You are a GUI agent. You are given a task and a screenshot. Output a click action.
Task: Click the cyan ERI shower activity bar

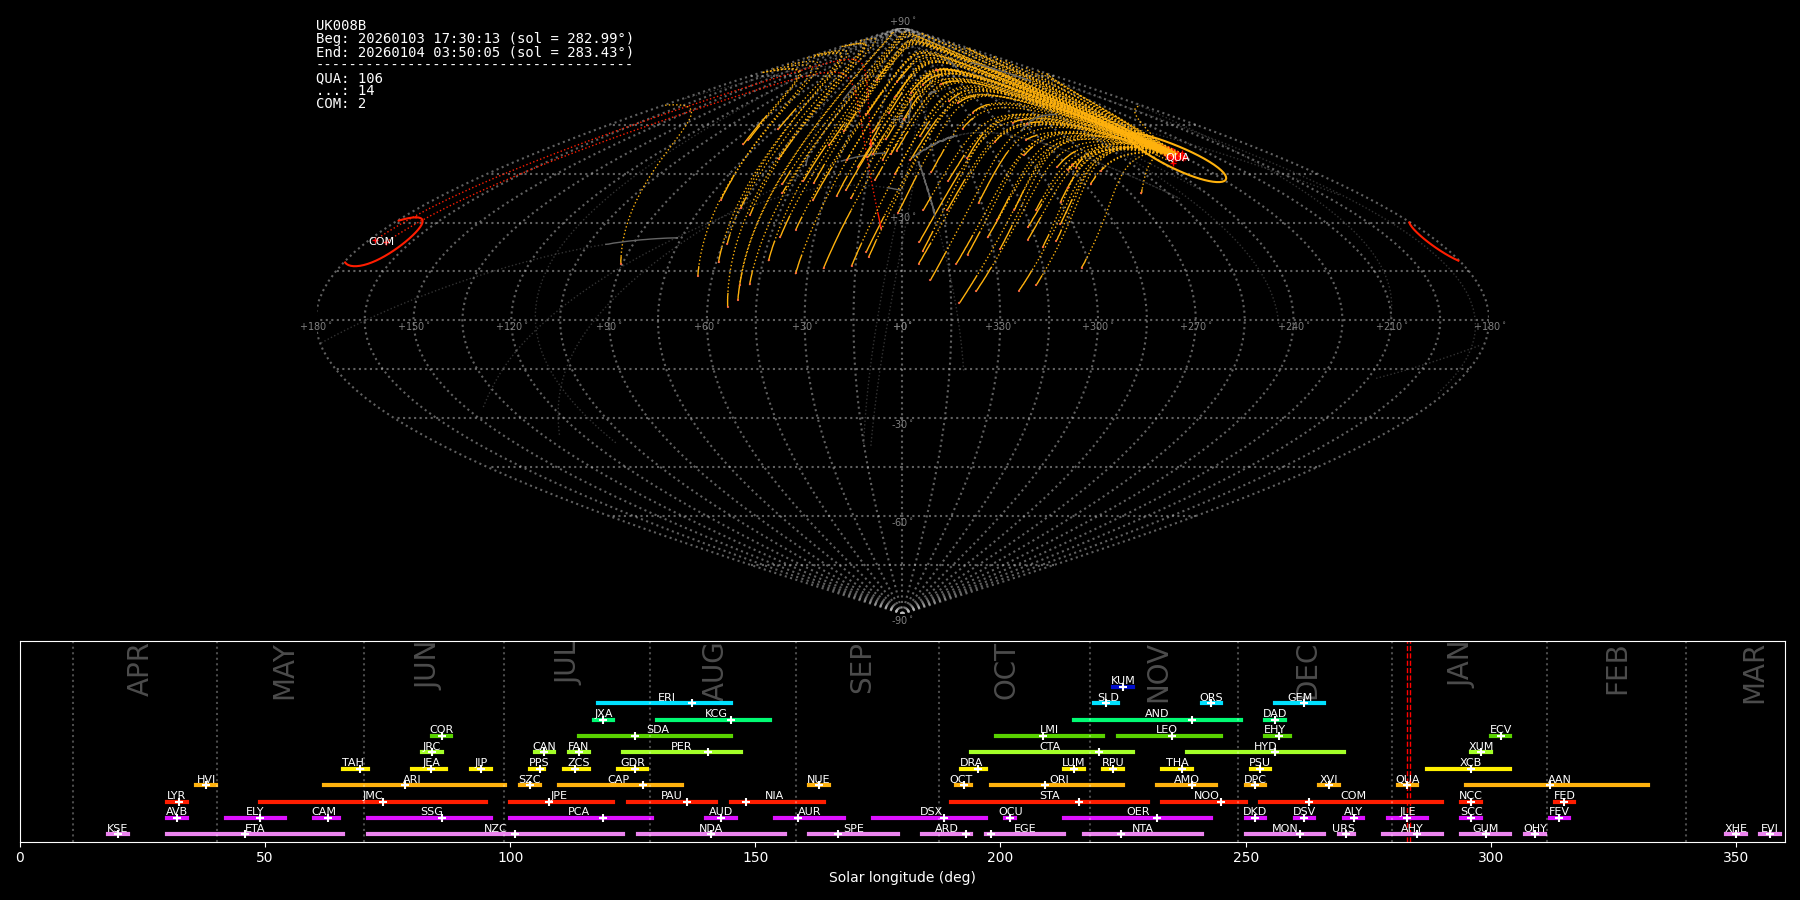(x=640, y=703)
